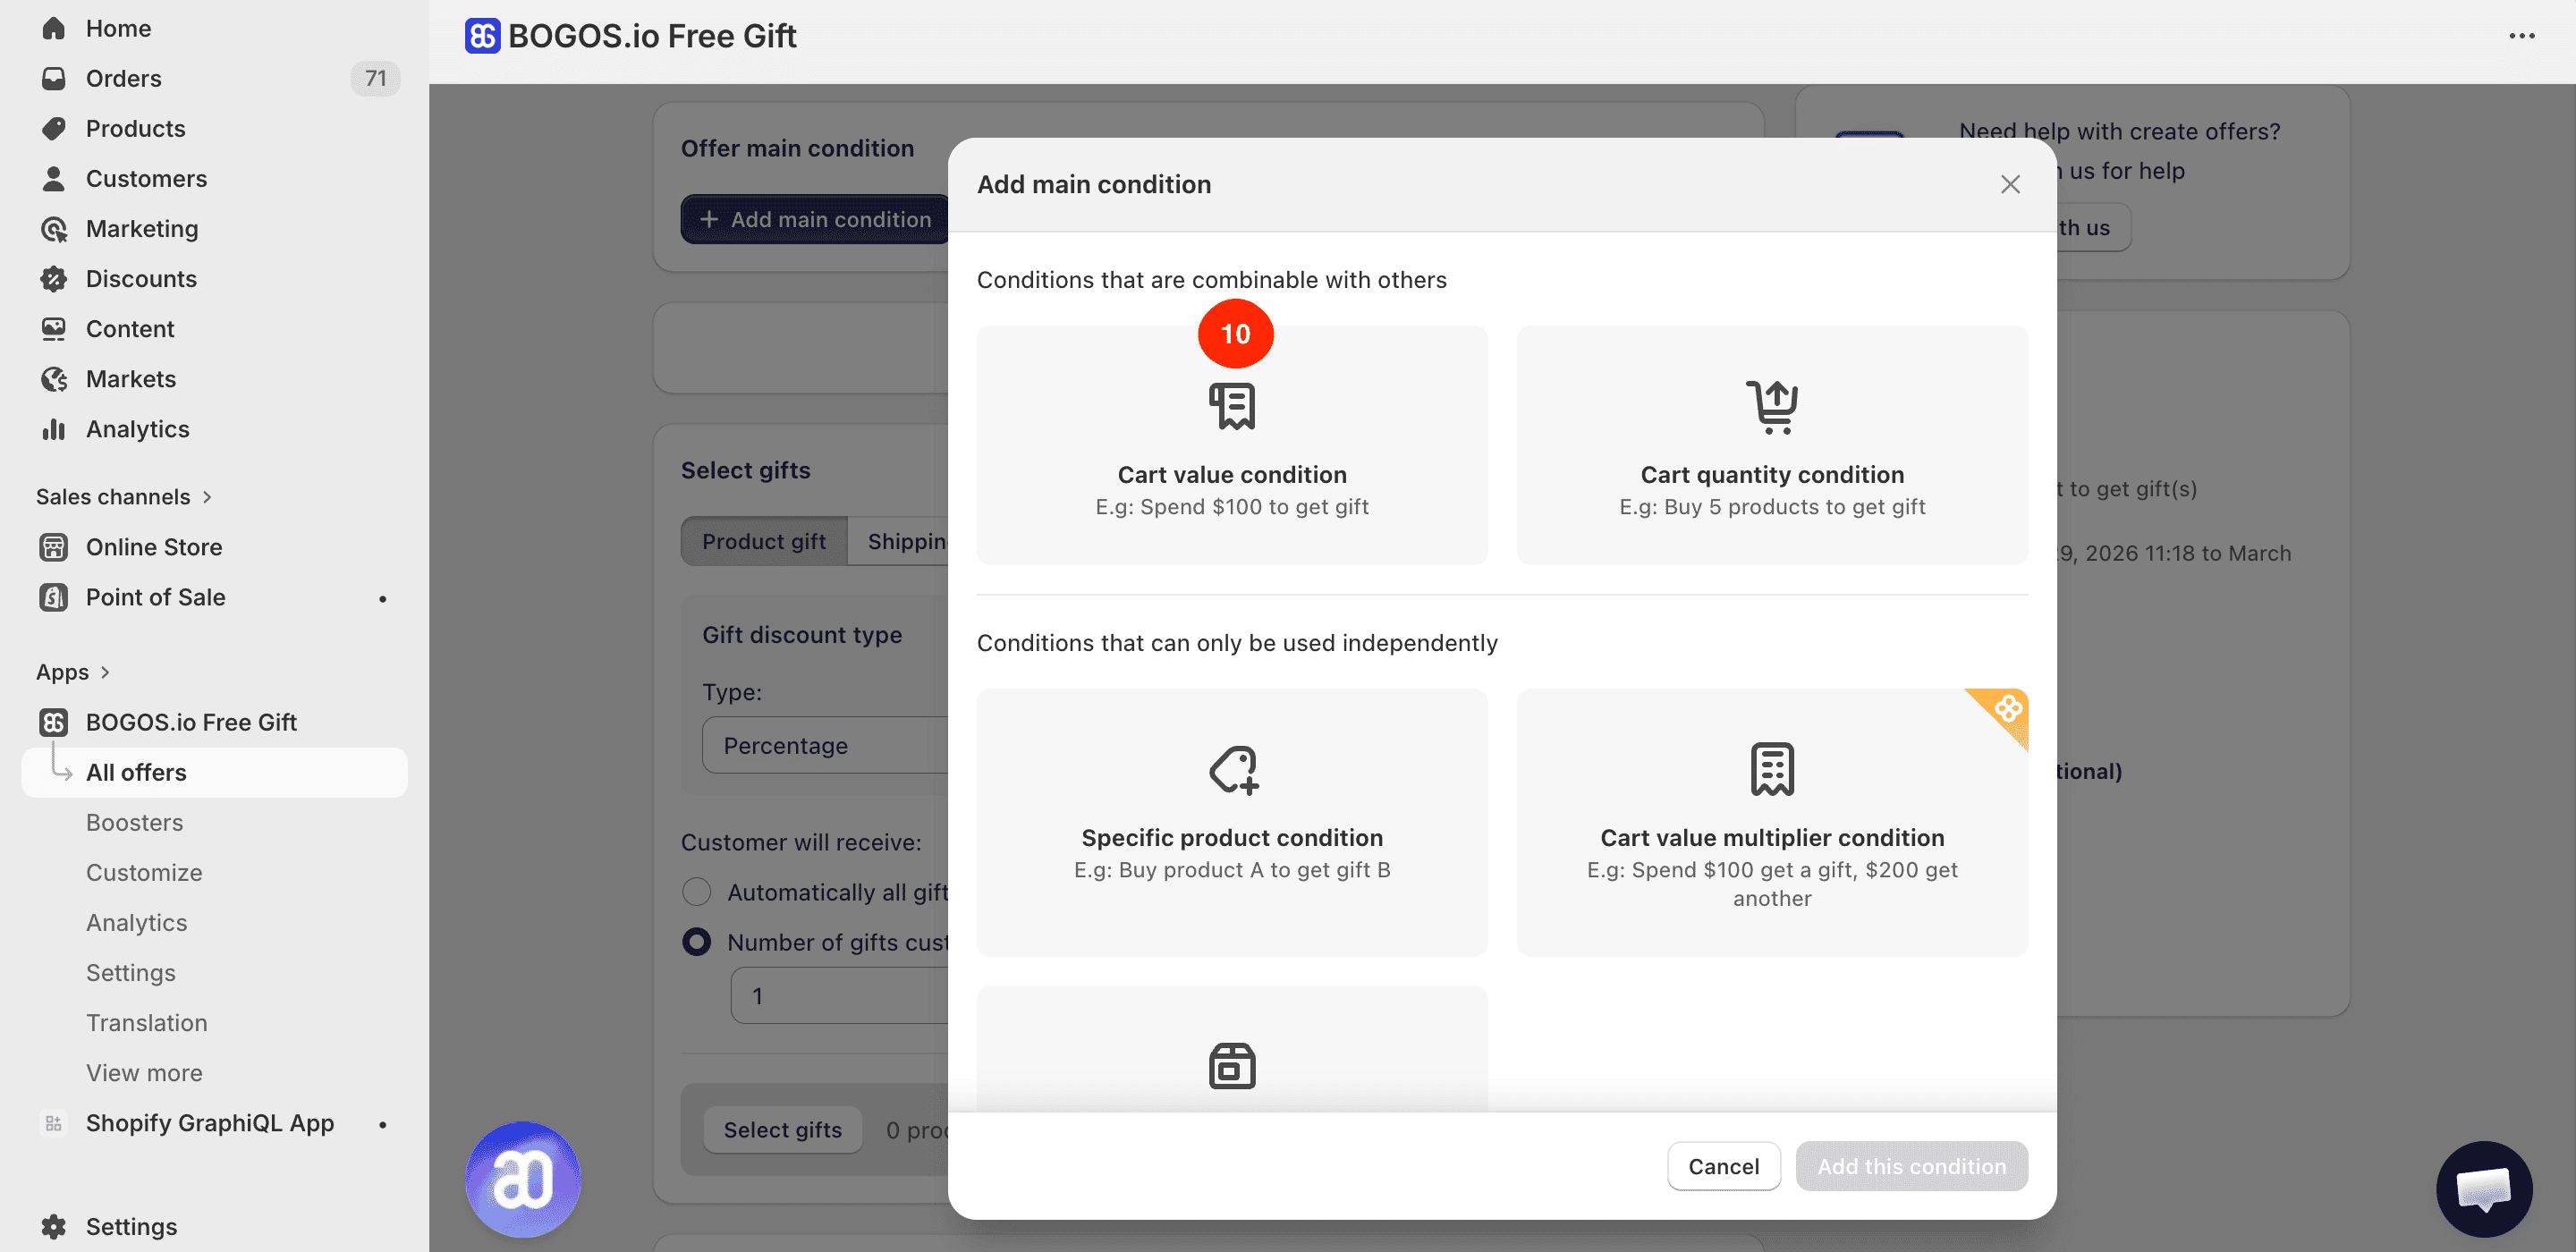The width and height of the screenshot is (2576, 1252).
Task: Click 'Conditions that are combinable with others' heading
Action: tap(1211, 280)
